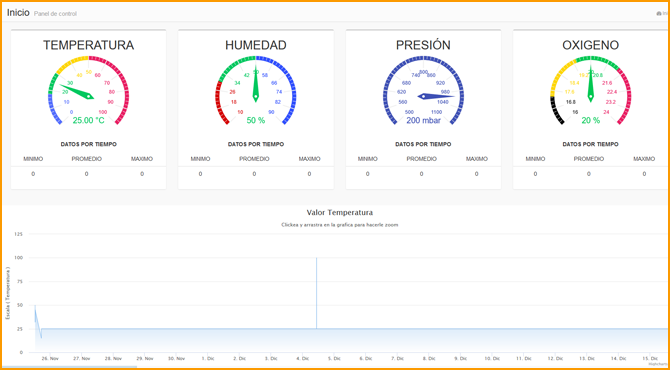This screenshot has height=370, width=670.
Task: Click the 200 mbar pressure reading
Action: (423, 120)
